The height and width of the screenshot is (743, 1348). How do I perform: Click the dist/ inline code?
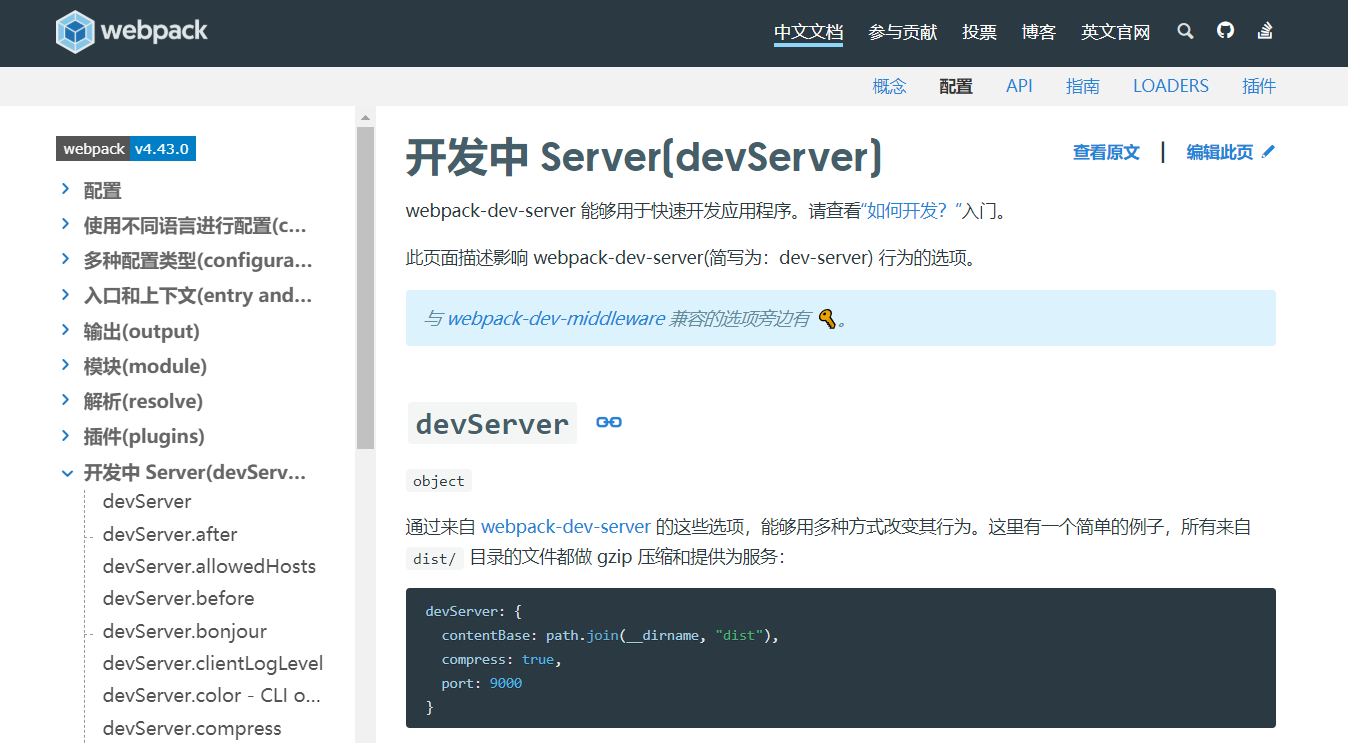pyautogui.click(x=434, y=558)
